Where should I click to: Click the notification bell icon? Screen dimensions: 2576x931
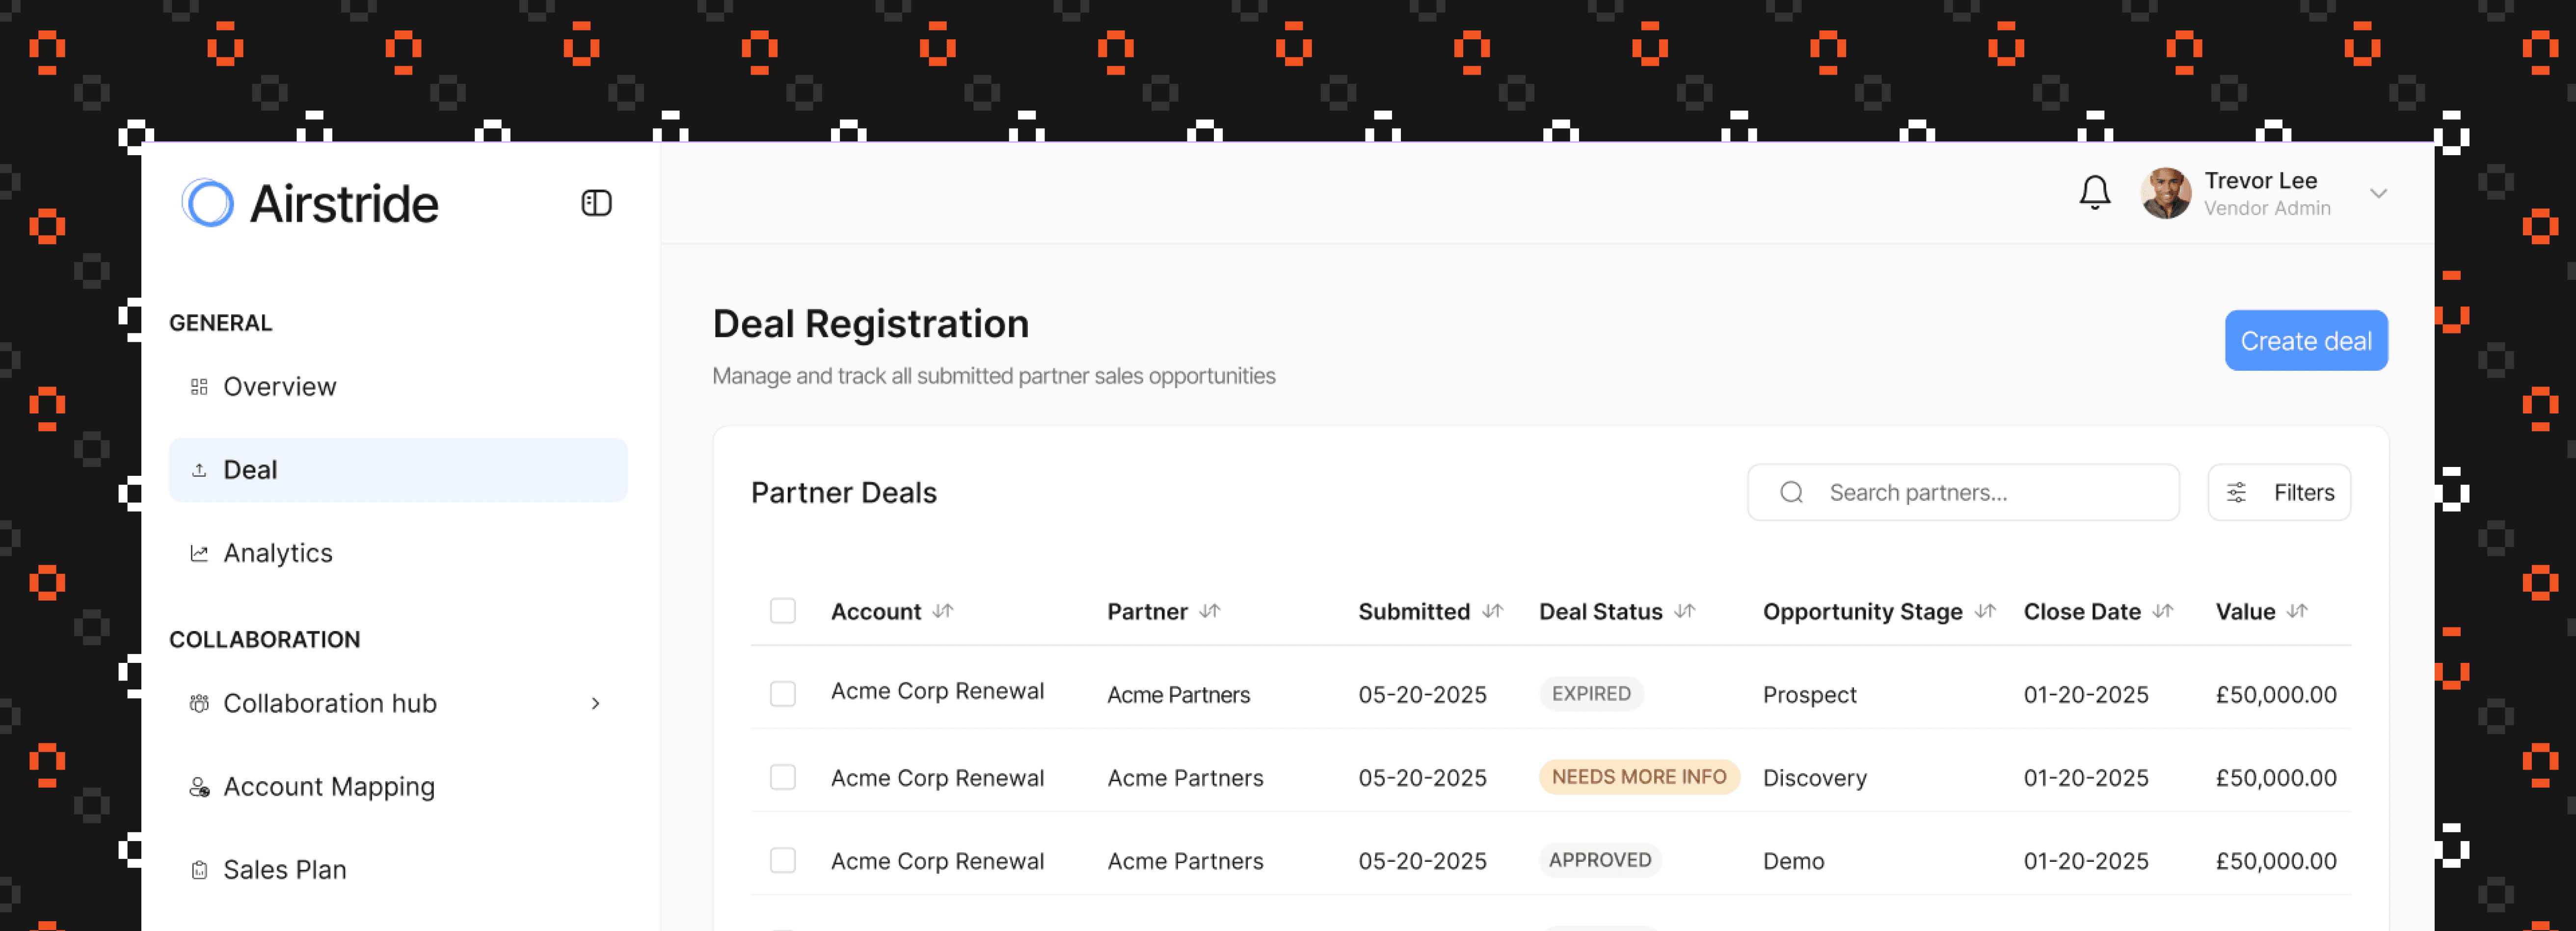point(2094,192)
